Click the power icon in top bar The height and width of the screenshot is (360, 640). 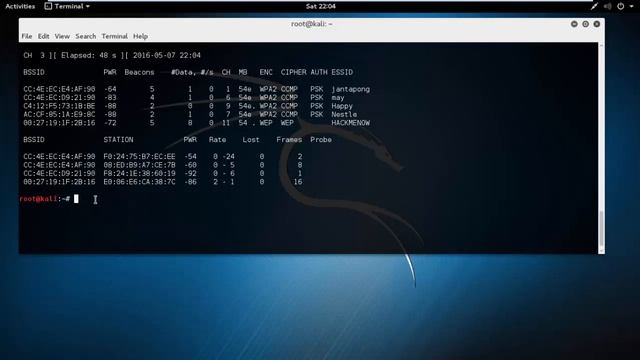tap(620, 6)
